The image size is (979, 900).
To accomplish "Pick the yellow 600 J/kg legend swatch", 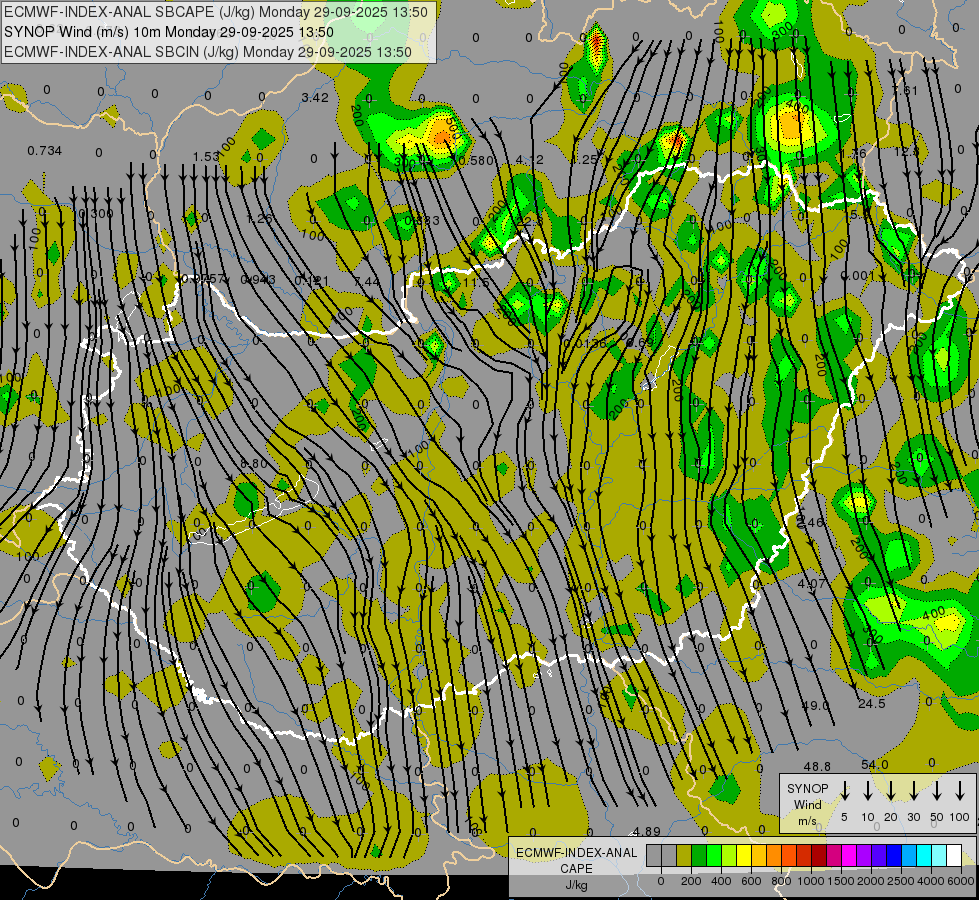I will click(x=744, y=856).
